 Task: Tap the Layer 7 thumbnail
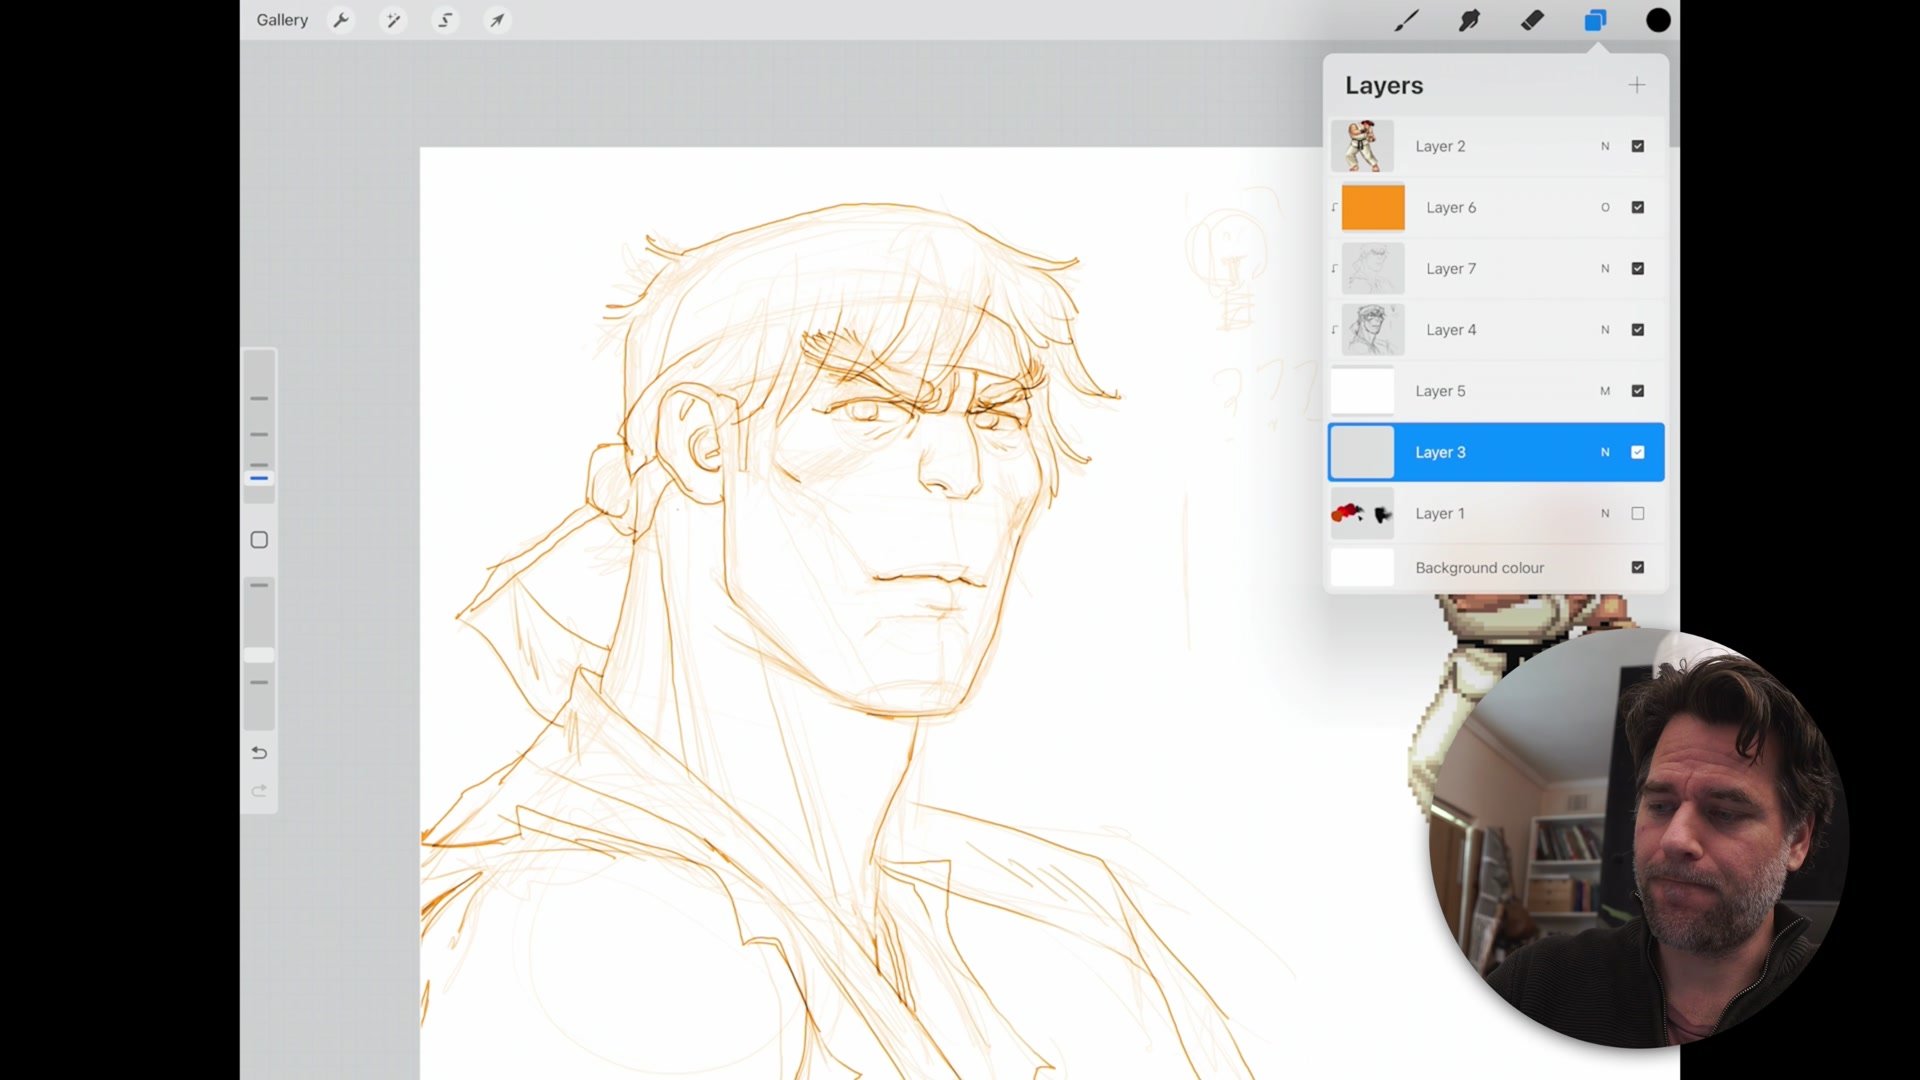[1372, 268]
